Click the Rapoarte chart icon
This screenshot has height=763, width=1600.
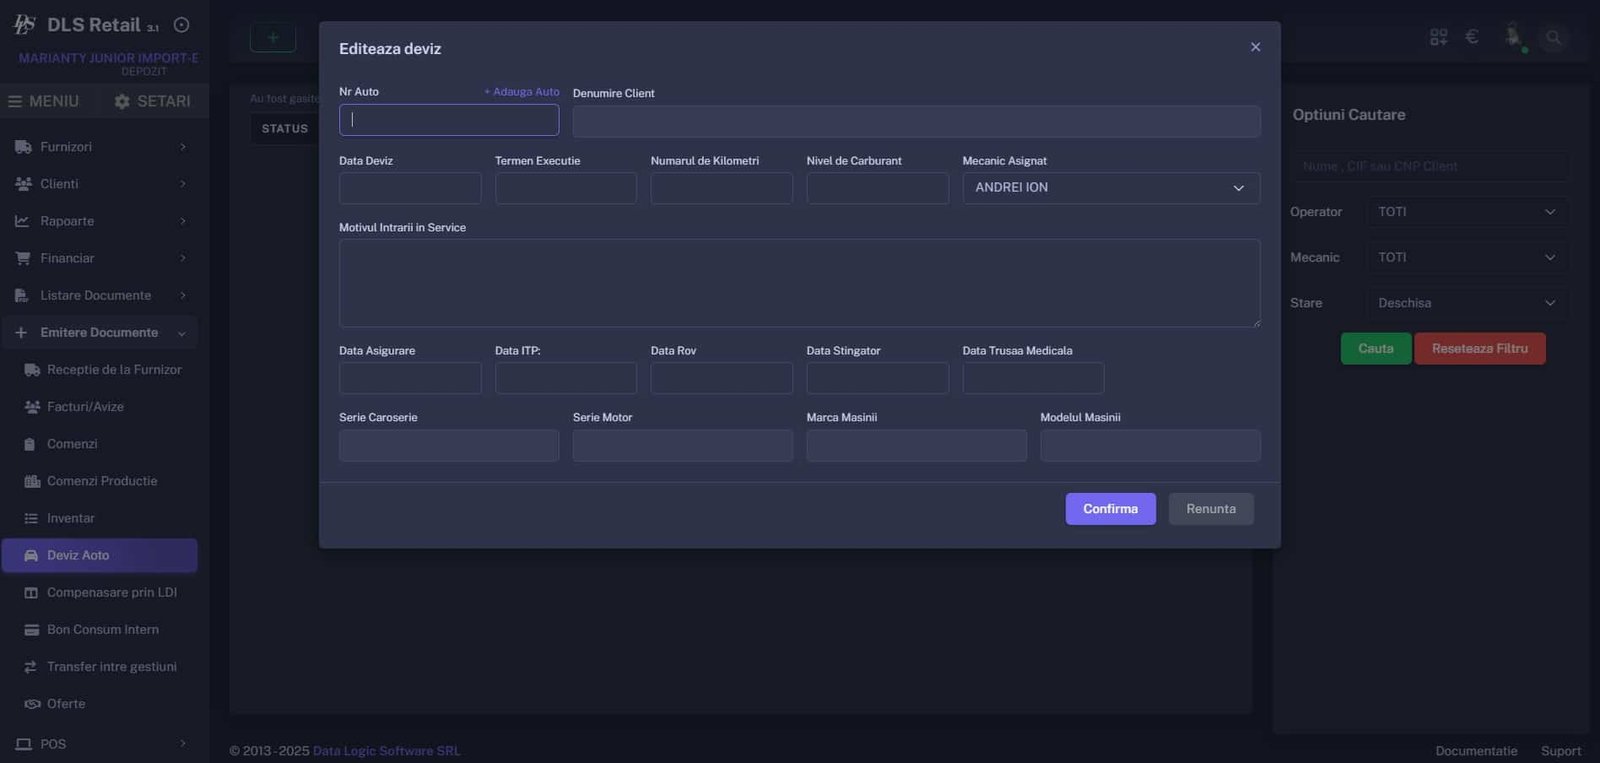tap(22, 221)
